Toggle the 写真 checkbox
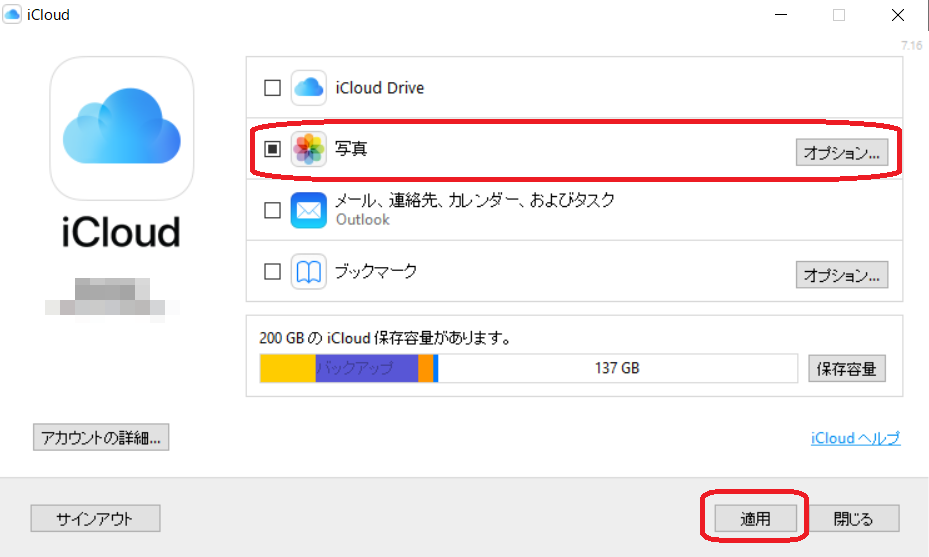Viewport: 929px width, 557px height. [x=272, y=149]
